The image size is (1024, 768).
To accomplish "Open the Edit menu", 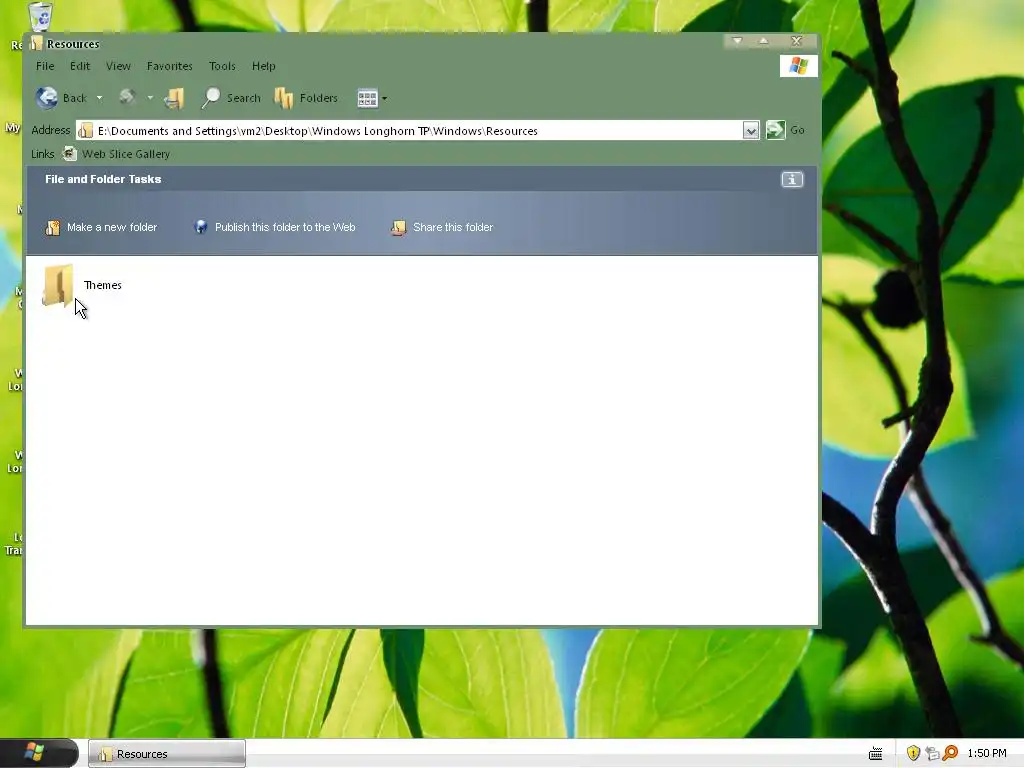I will [x=80, y=66].
